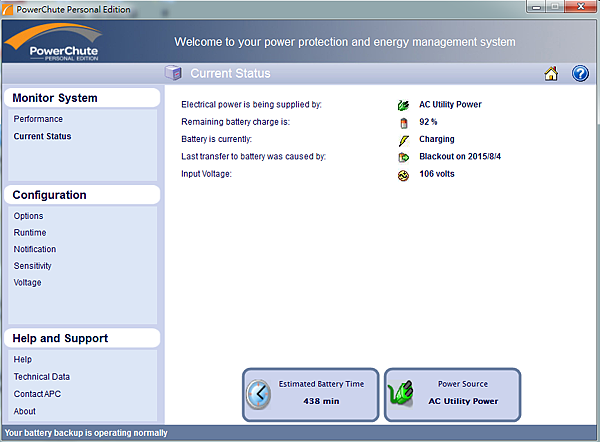600x442 pixels.
Task: Click the 'Charging' battery state value
Action: (x=437, y=139)
